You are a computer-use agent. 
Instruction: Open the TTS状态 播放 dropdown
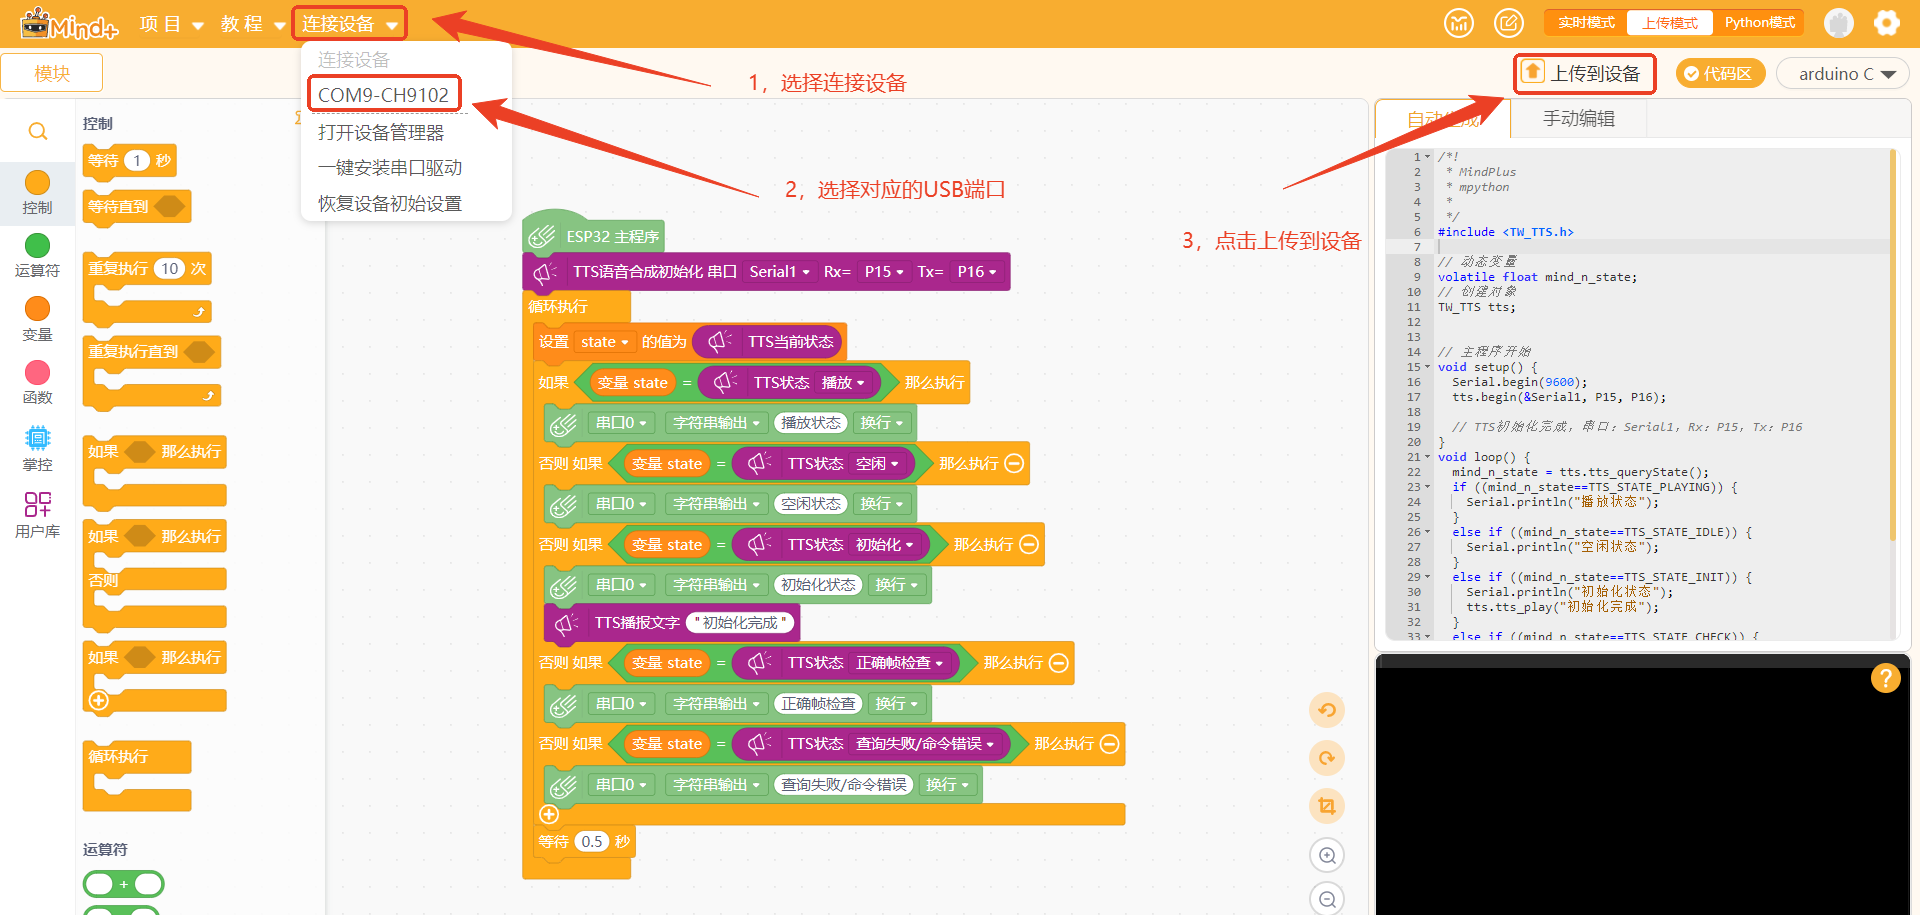coord(843,382)
